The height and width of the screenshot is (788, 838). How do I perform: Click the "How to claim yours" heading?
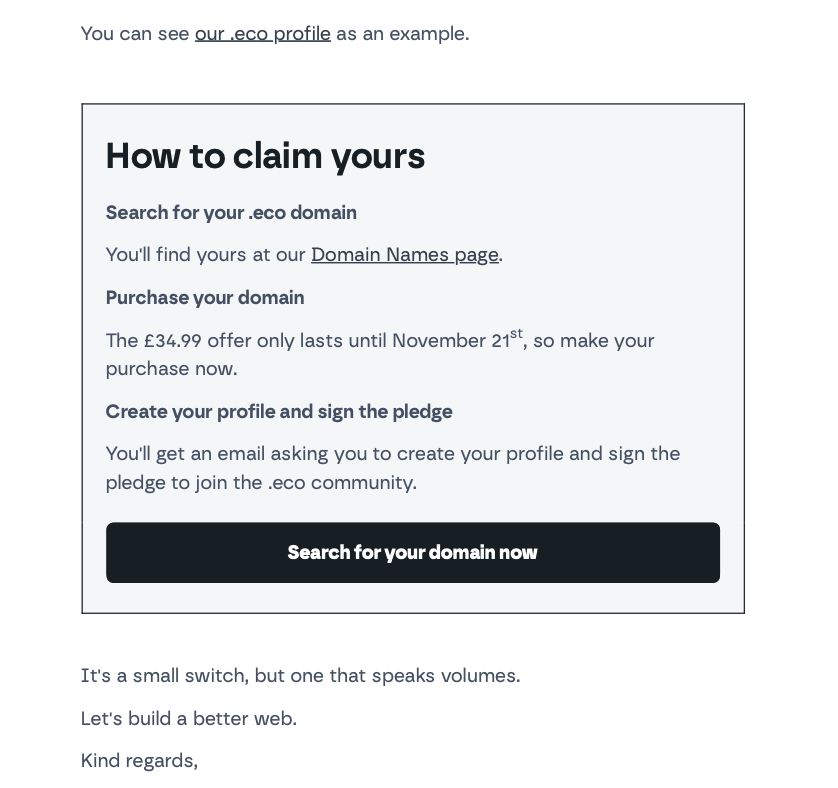click(x=265, y=156)
